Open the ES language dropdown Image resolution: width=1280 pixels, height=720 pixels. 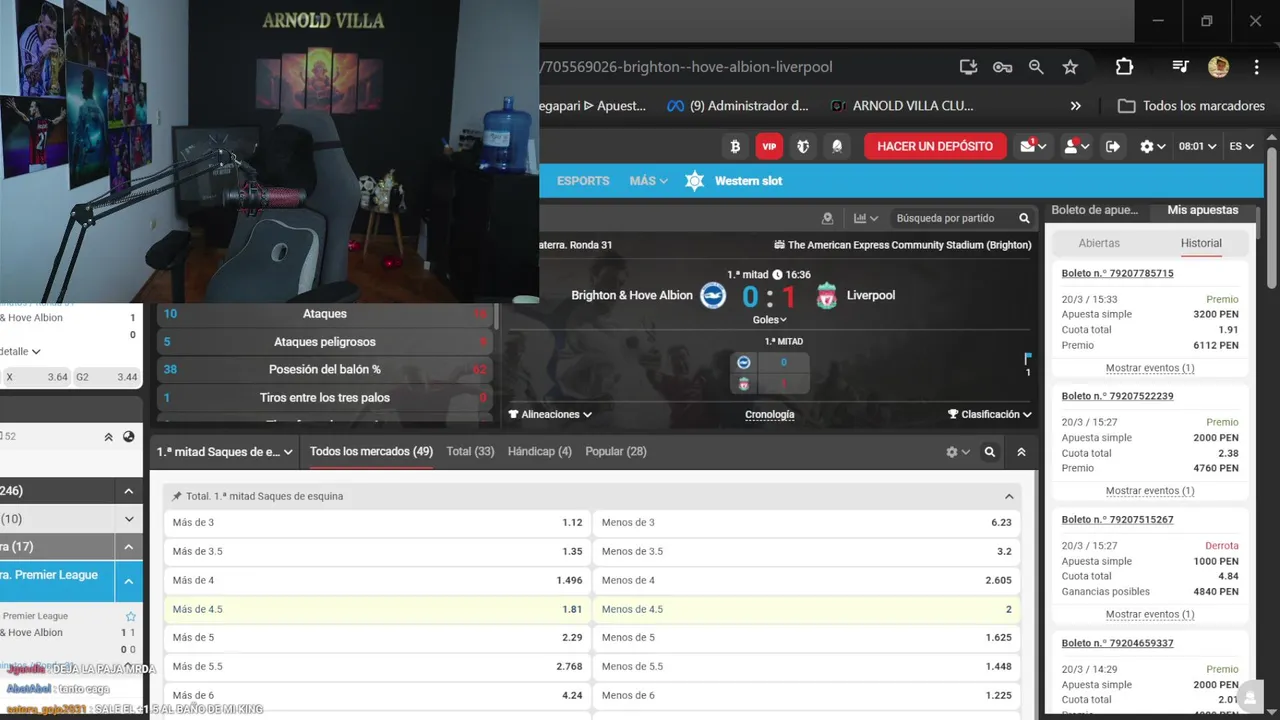click(x=1241, y=146)
